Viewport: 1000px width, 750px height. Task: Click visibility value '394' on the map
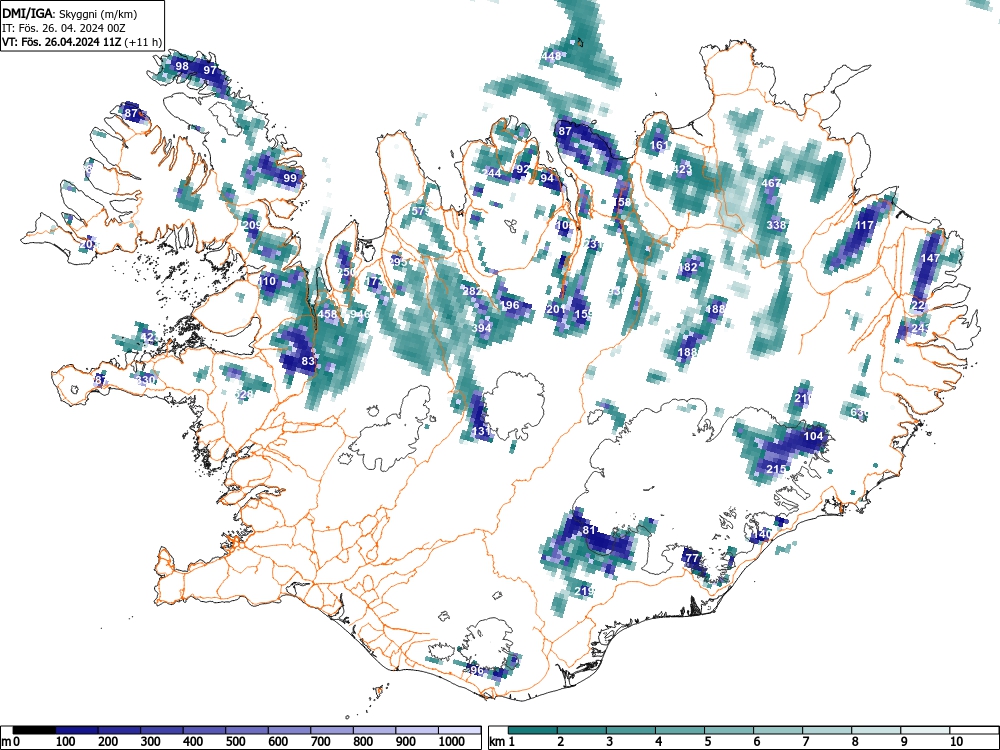pyautogui.click(x=482, y=328)
